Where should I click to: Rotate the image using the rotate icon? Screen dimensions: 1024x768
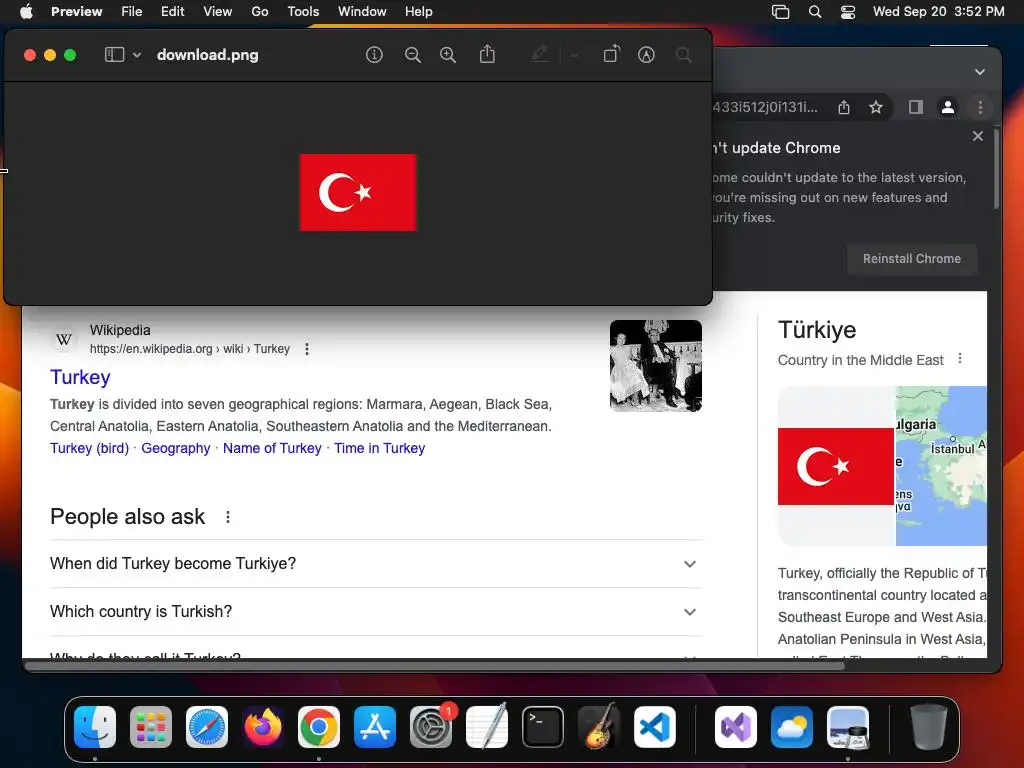(611, 54)
